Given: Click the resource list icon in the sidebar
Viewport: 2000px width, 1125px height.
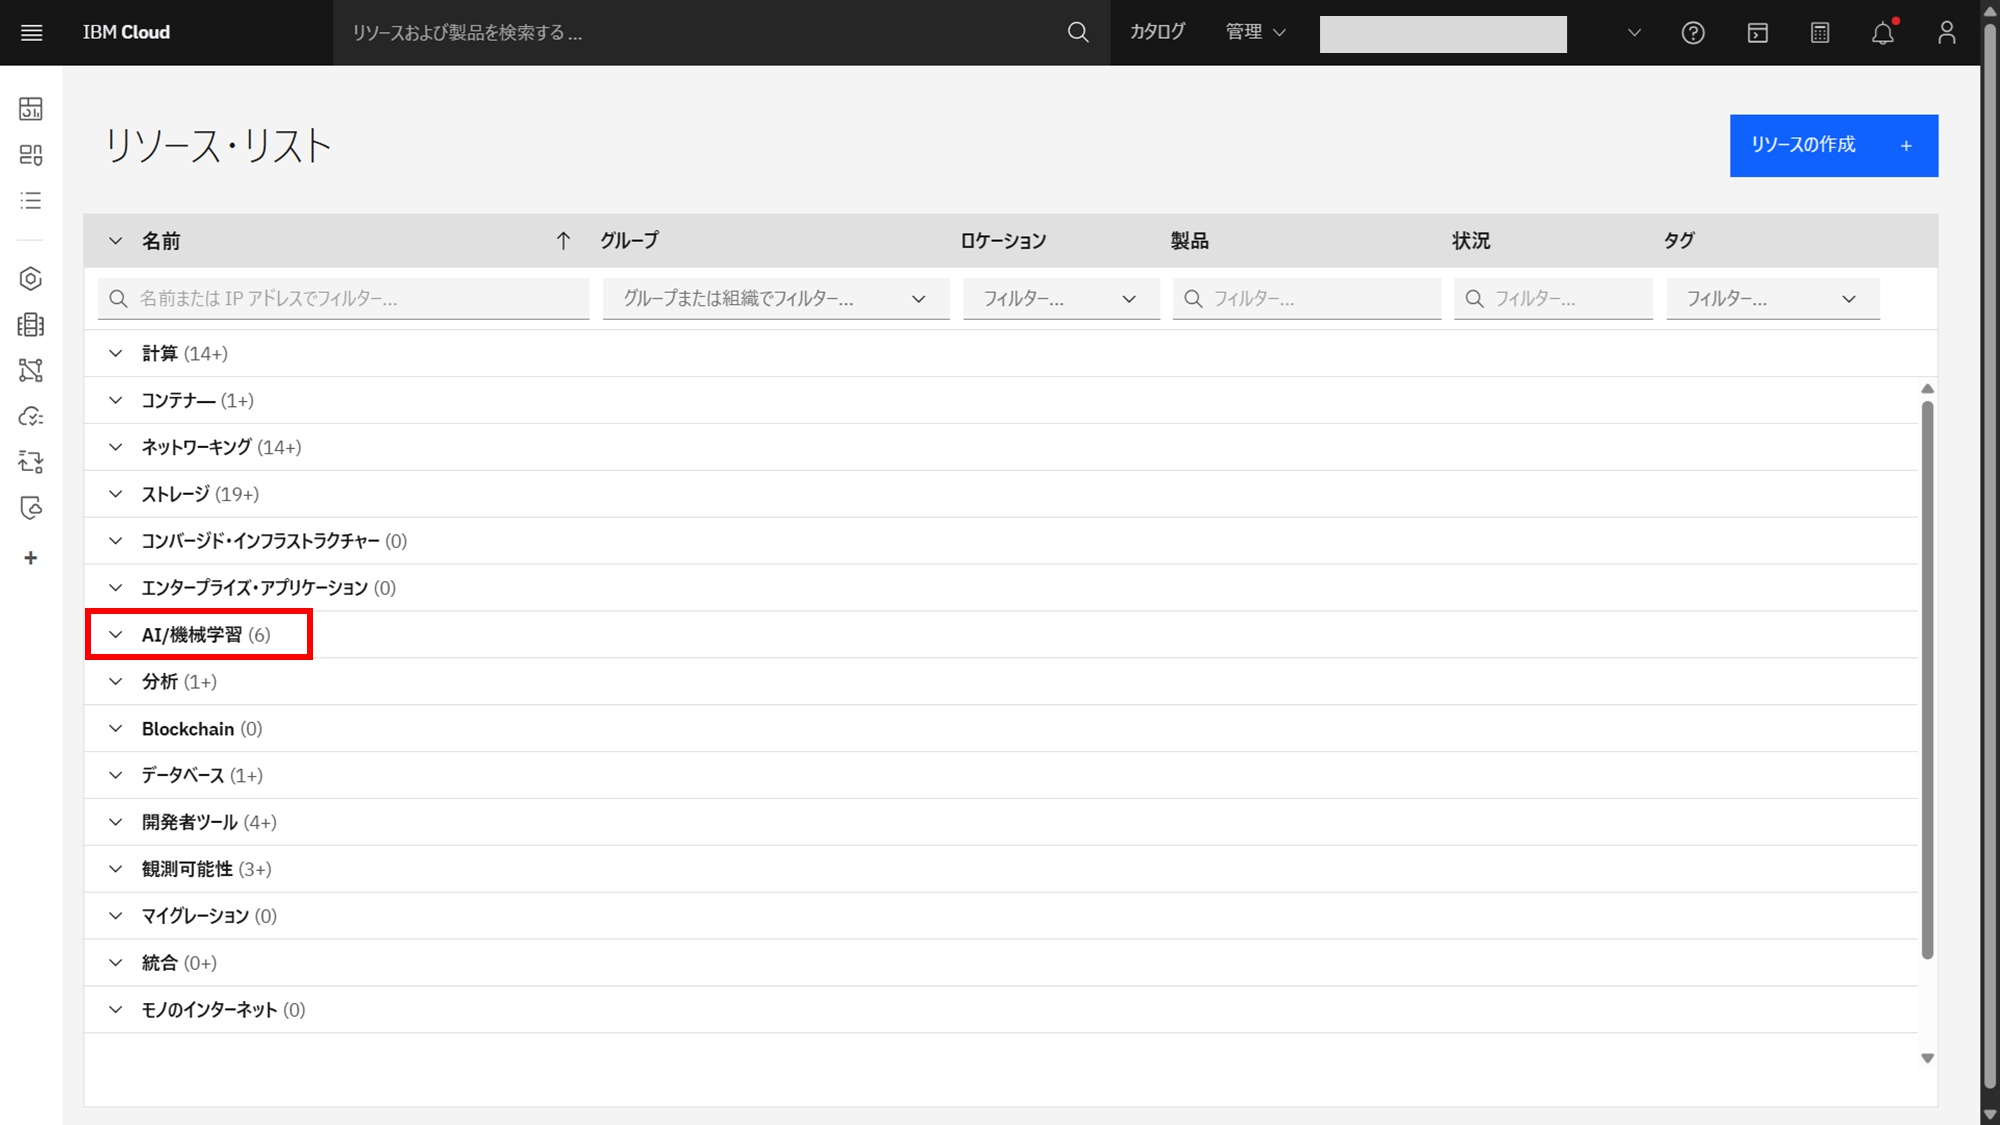Looking at the screenshot, I should 31,201.
